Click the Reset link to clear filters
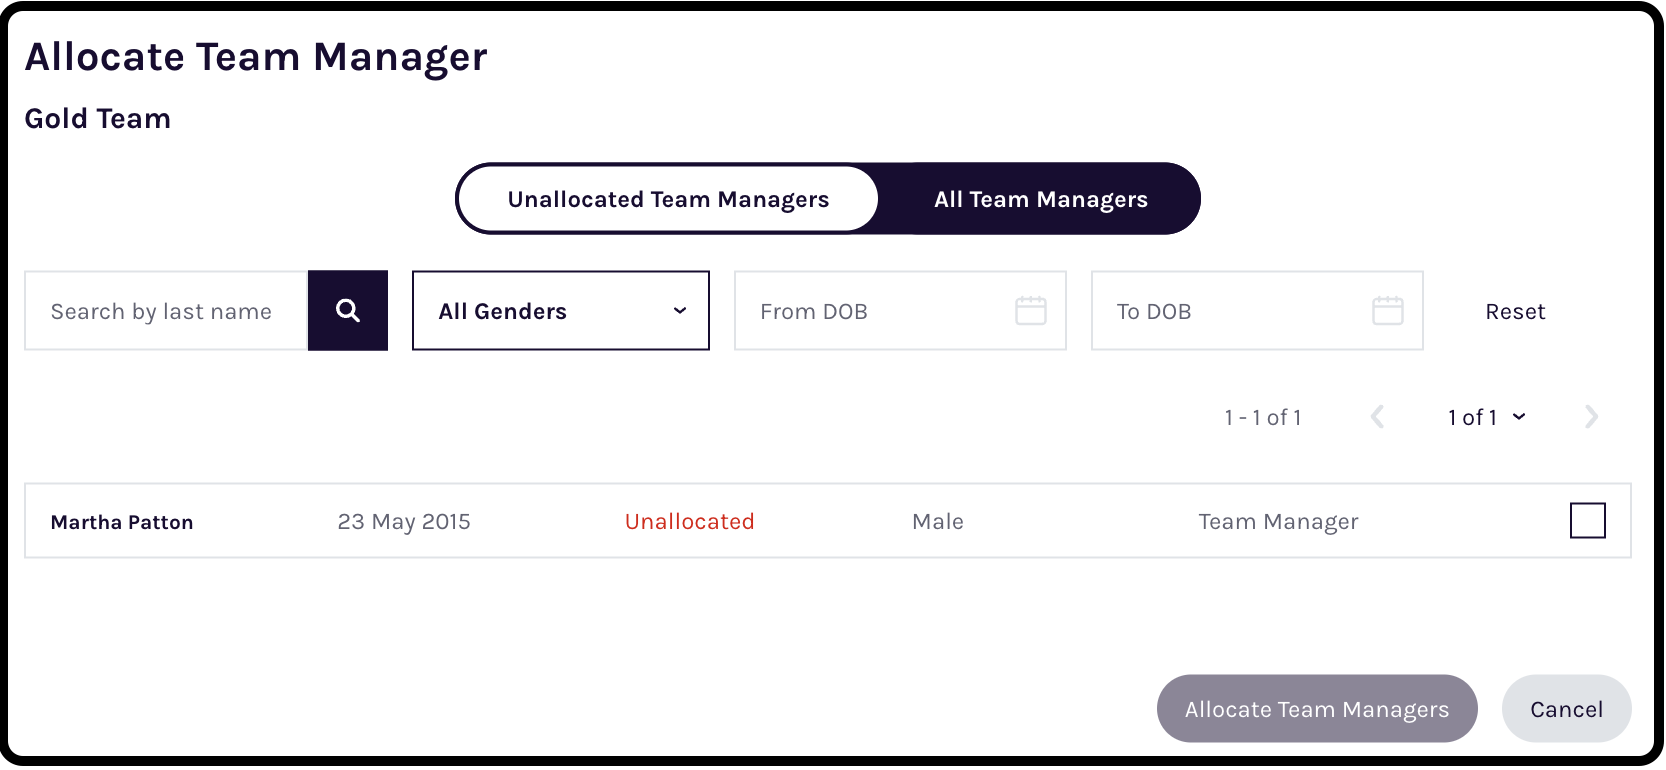1666x770 pixels. (1515, 311)
